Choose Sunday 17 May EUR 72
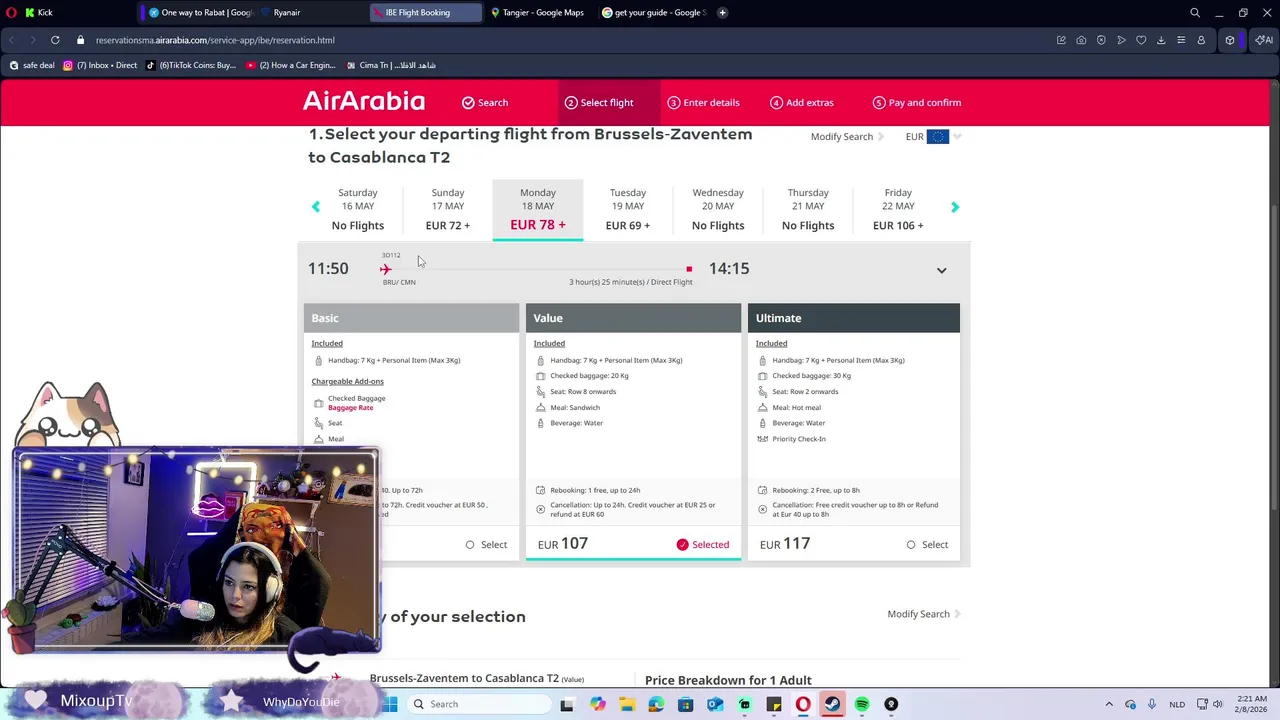1280x720 pixels. (448, 209)
